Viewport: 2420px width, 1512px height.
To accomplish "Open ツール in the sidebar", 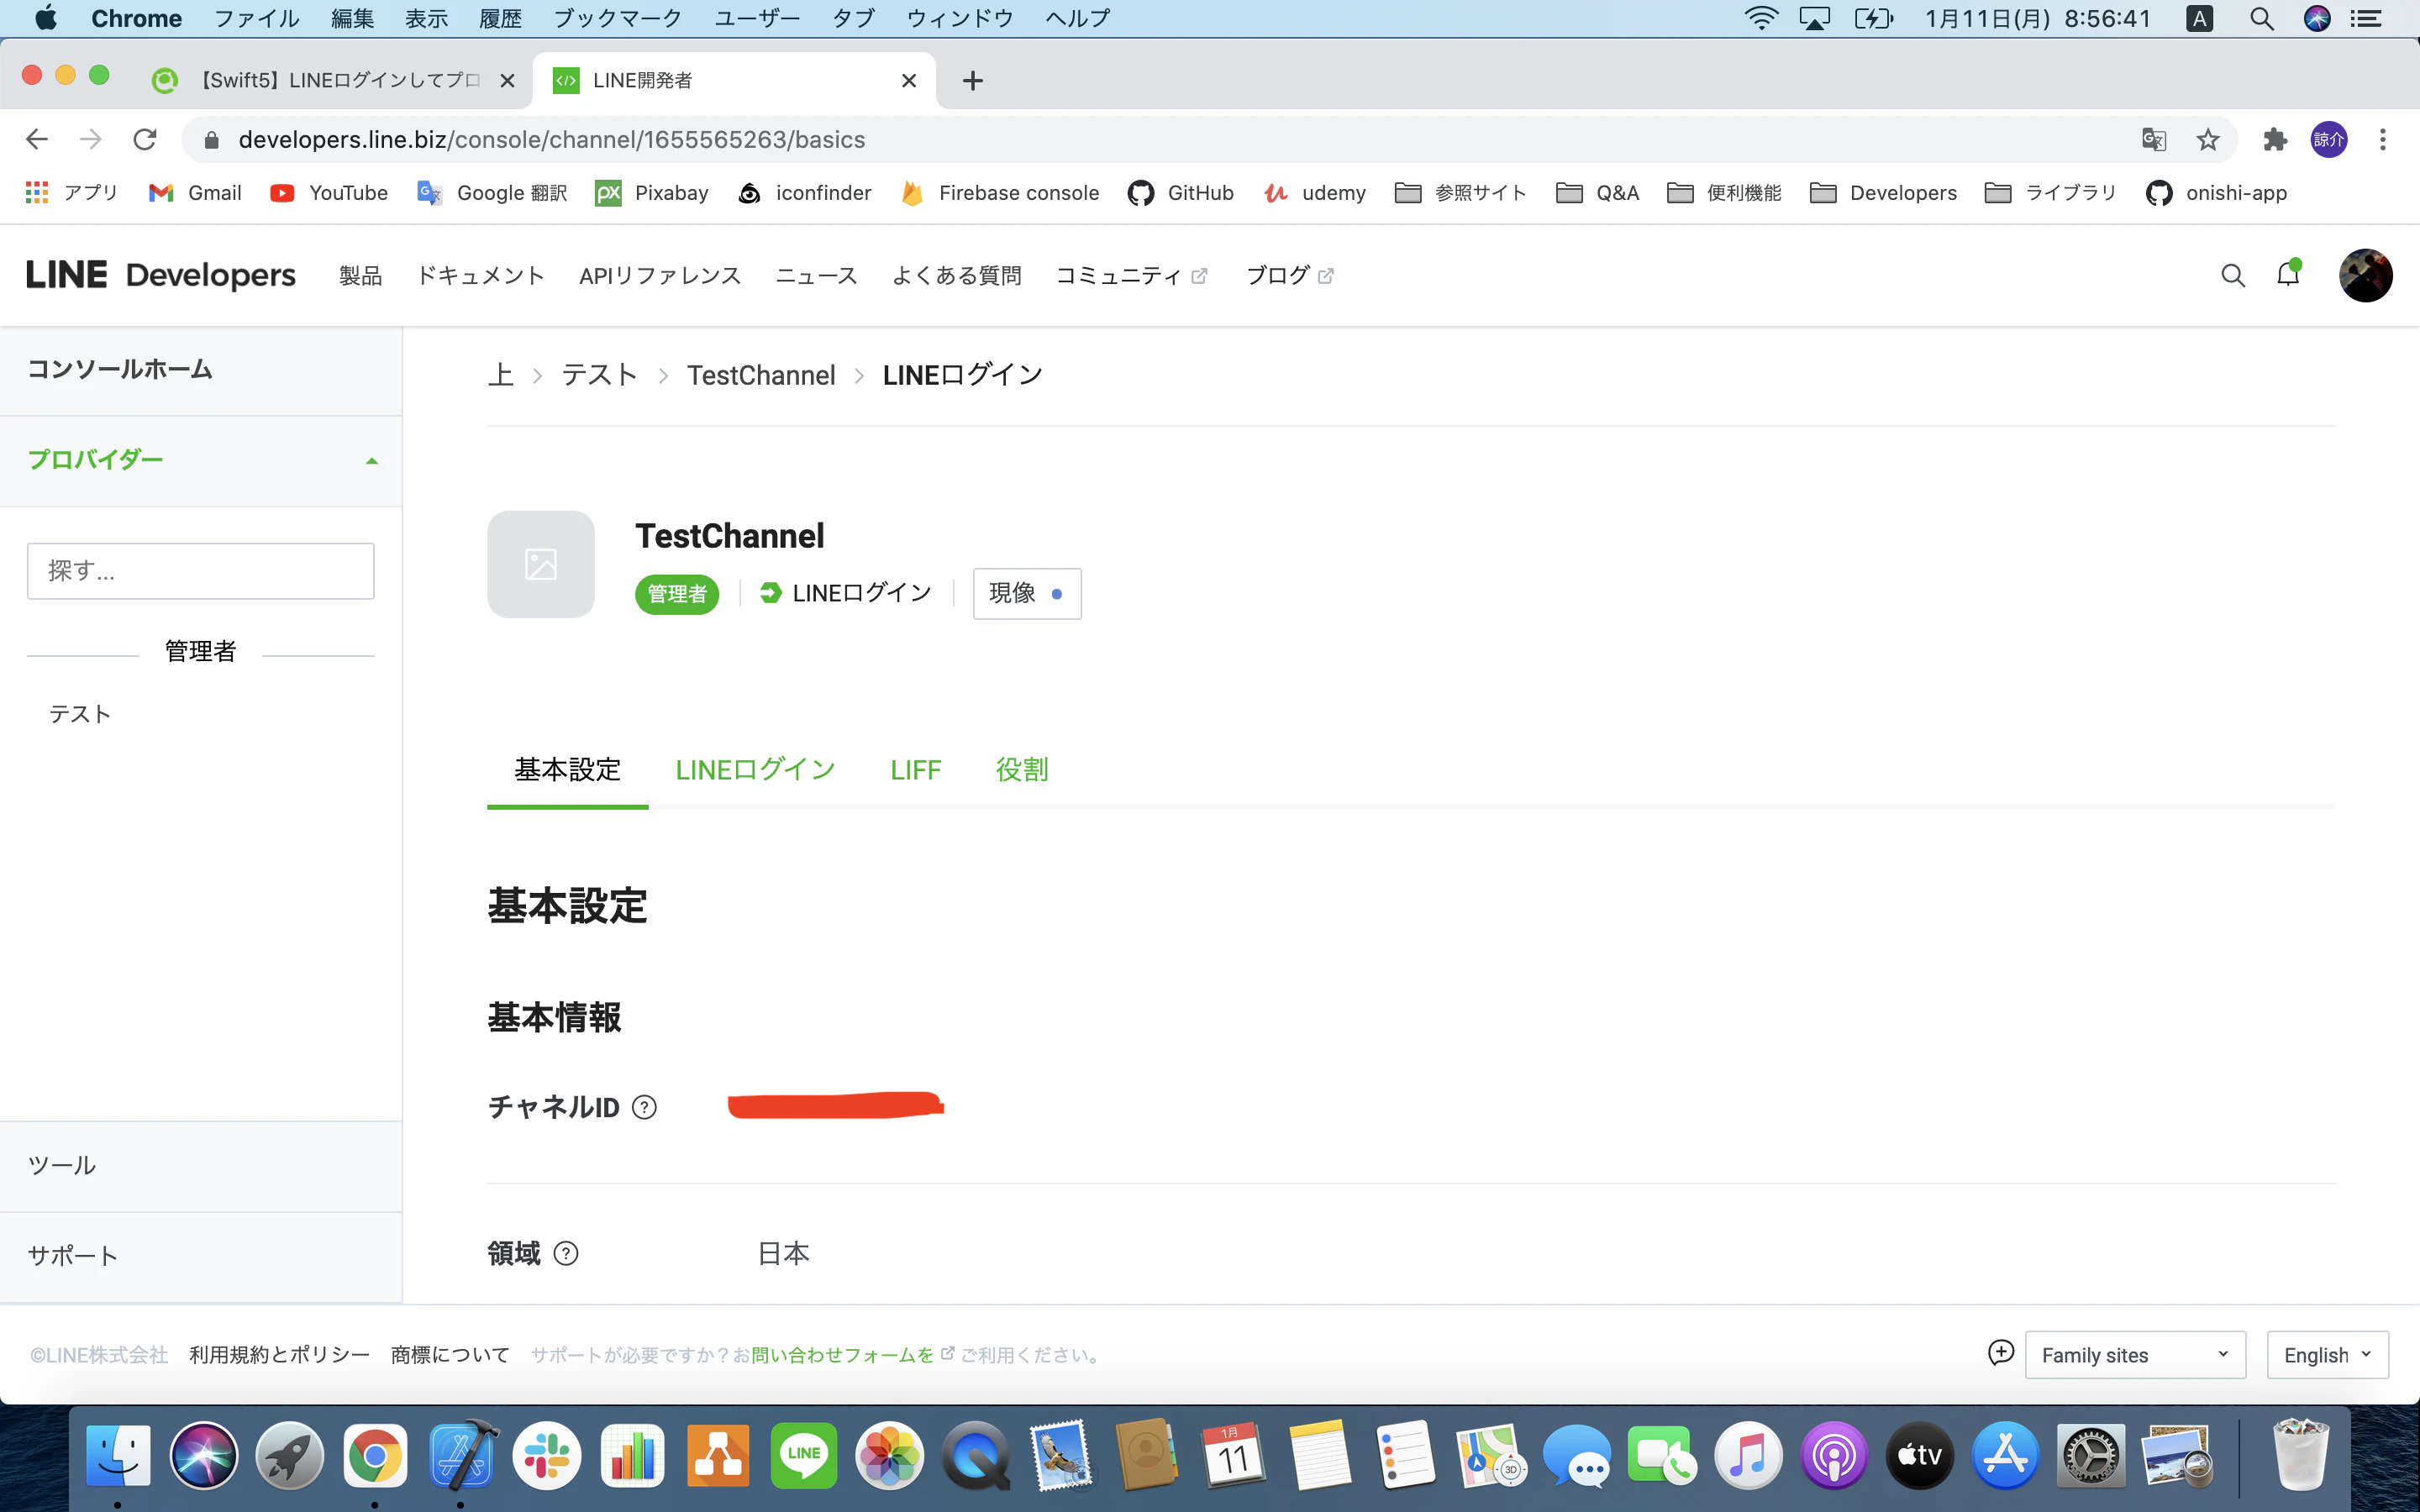I will click(201, 1166).
